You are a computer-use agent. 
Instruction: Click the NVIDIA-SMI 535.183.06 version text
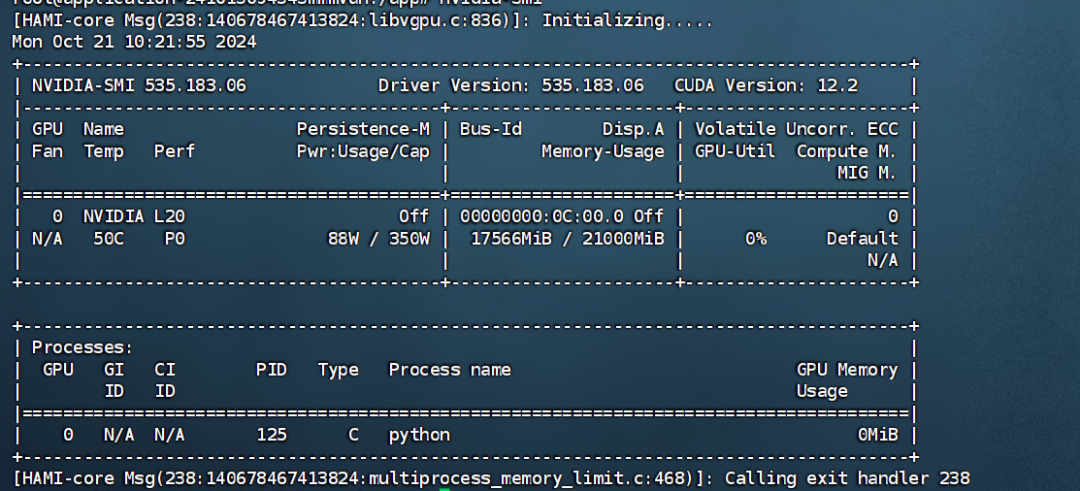[138, 86]
